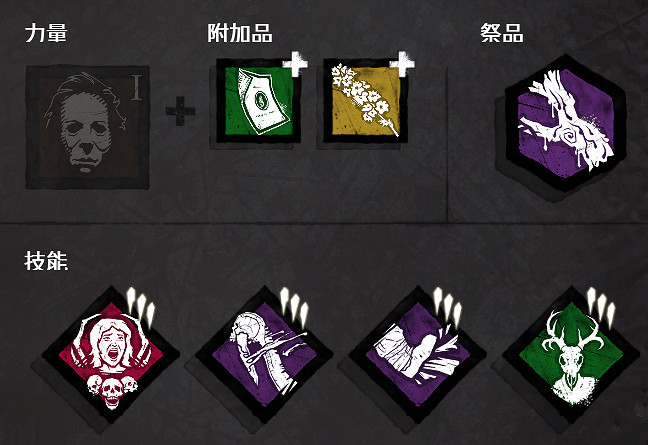
Task: Click the 力量 section label
Action: click(46, 33)
